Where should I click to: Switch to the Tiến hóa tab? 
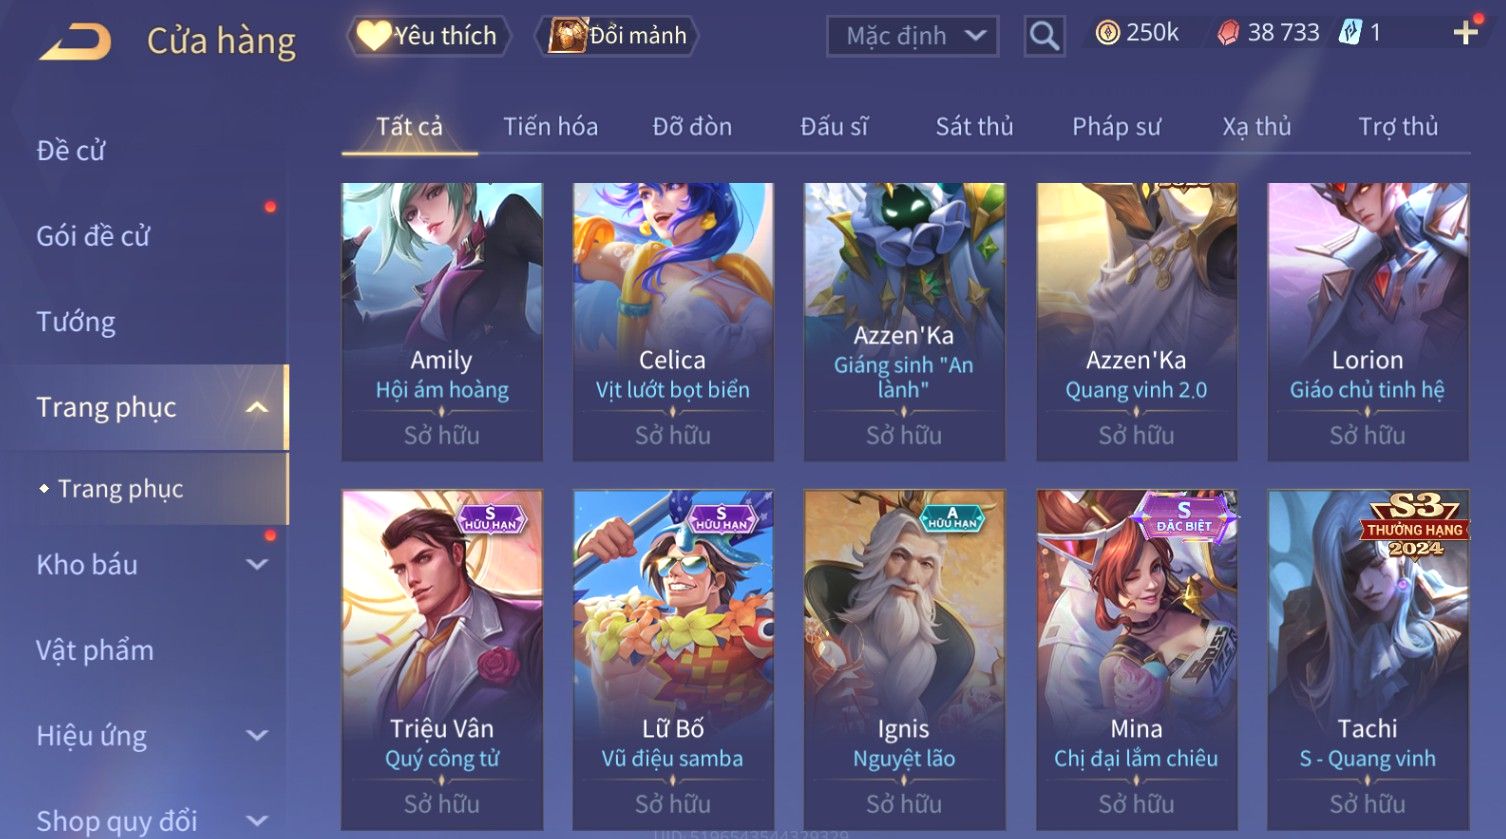(550, 127)
